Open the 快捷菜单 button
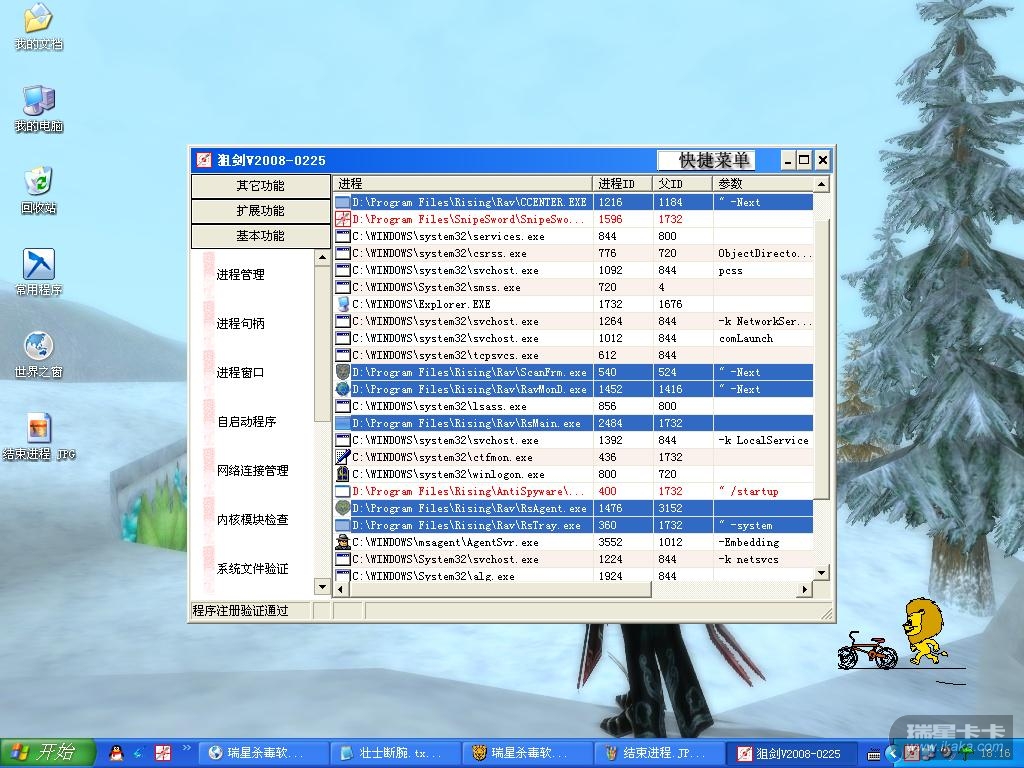 [713, 160]
